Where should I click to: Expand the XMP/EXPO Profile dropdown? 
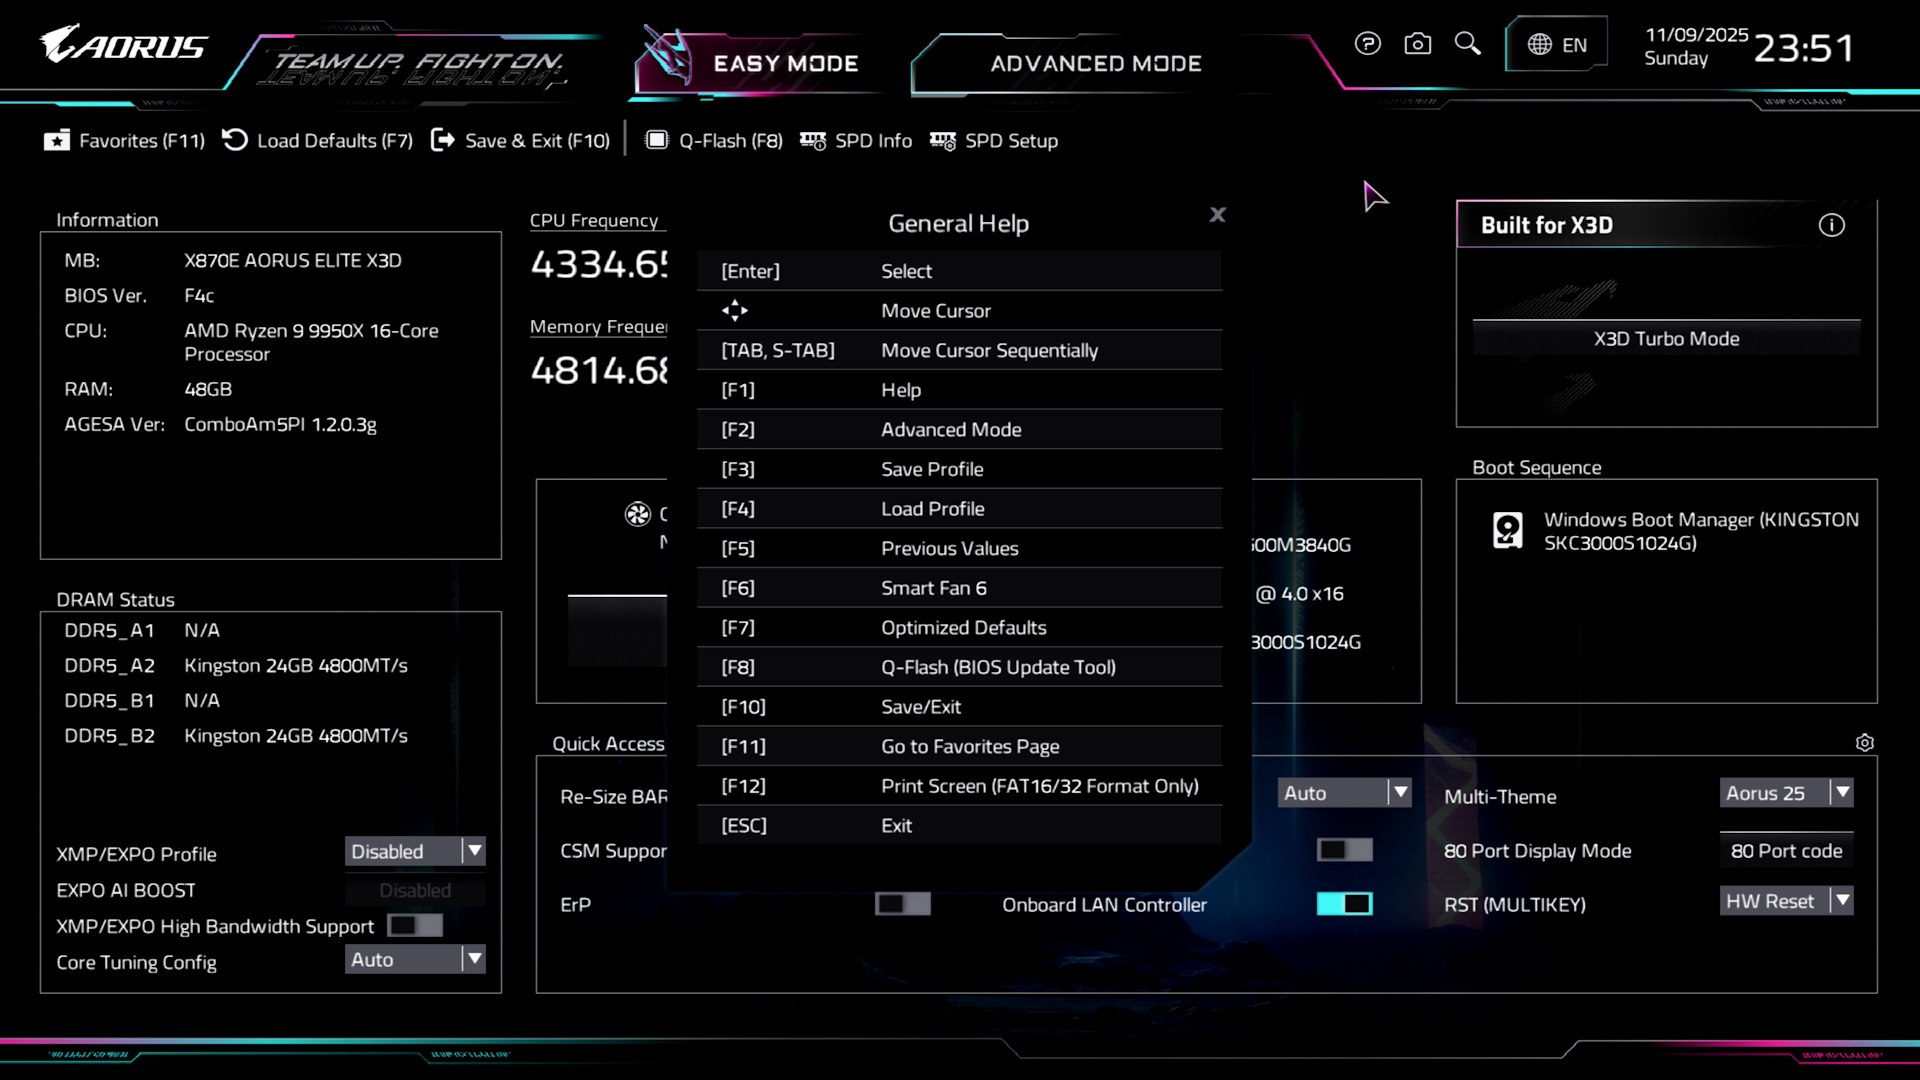click(x=415, y=852)
